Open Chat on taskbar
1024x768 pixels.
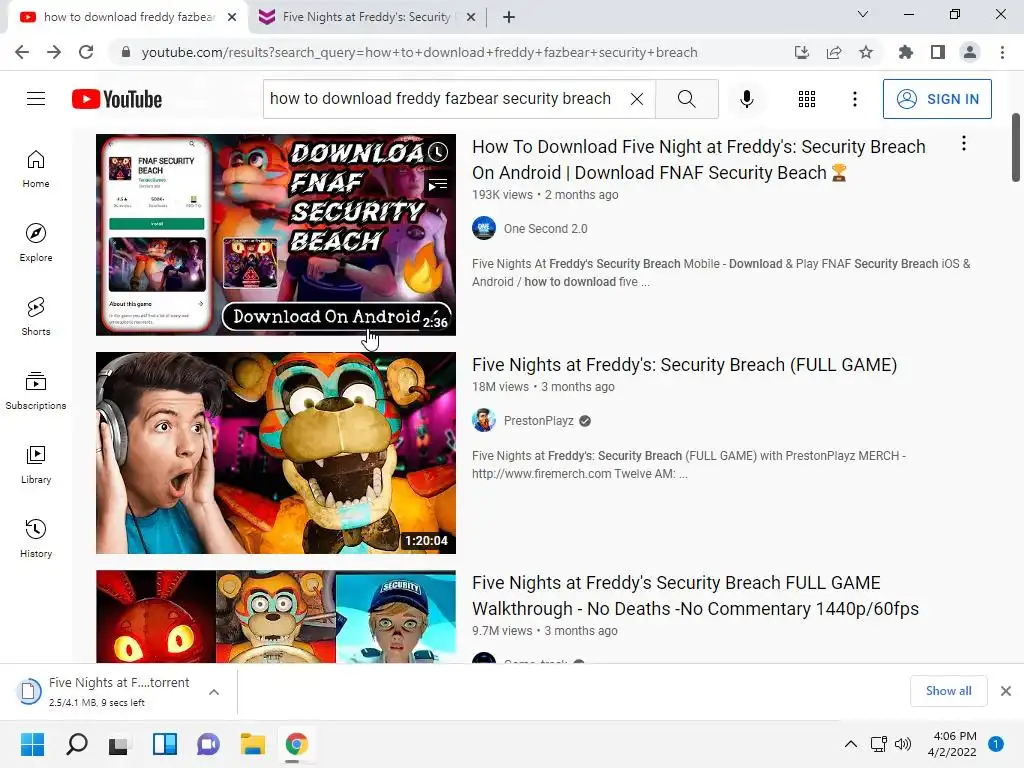pos(208,744)
